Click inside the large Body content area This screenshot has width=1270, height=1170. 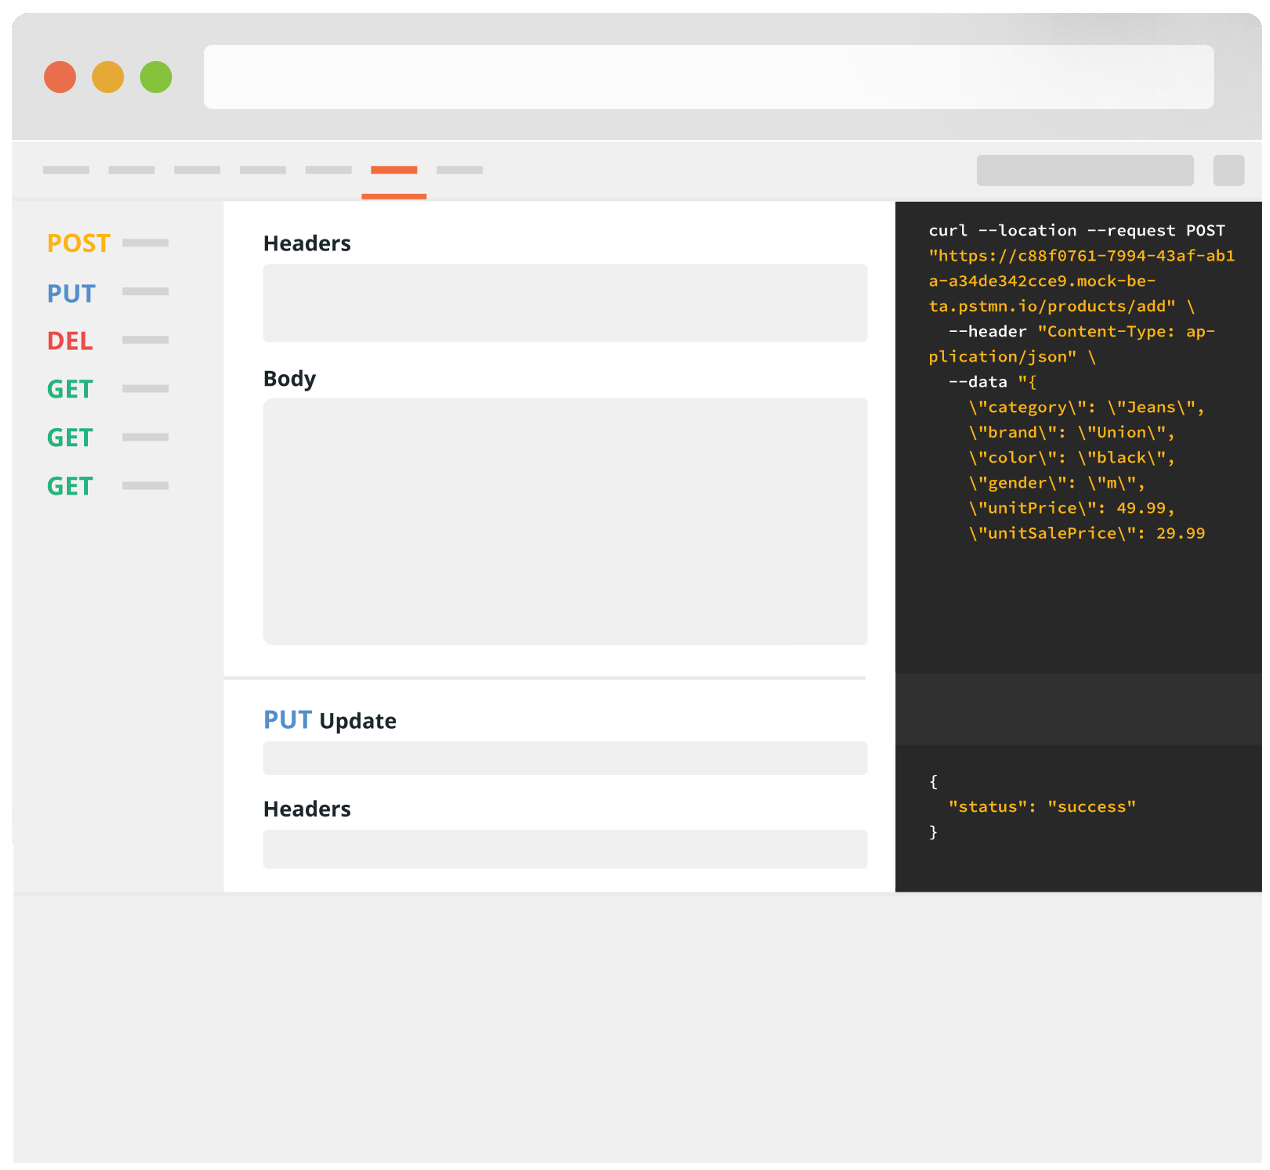point(565,521)
